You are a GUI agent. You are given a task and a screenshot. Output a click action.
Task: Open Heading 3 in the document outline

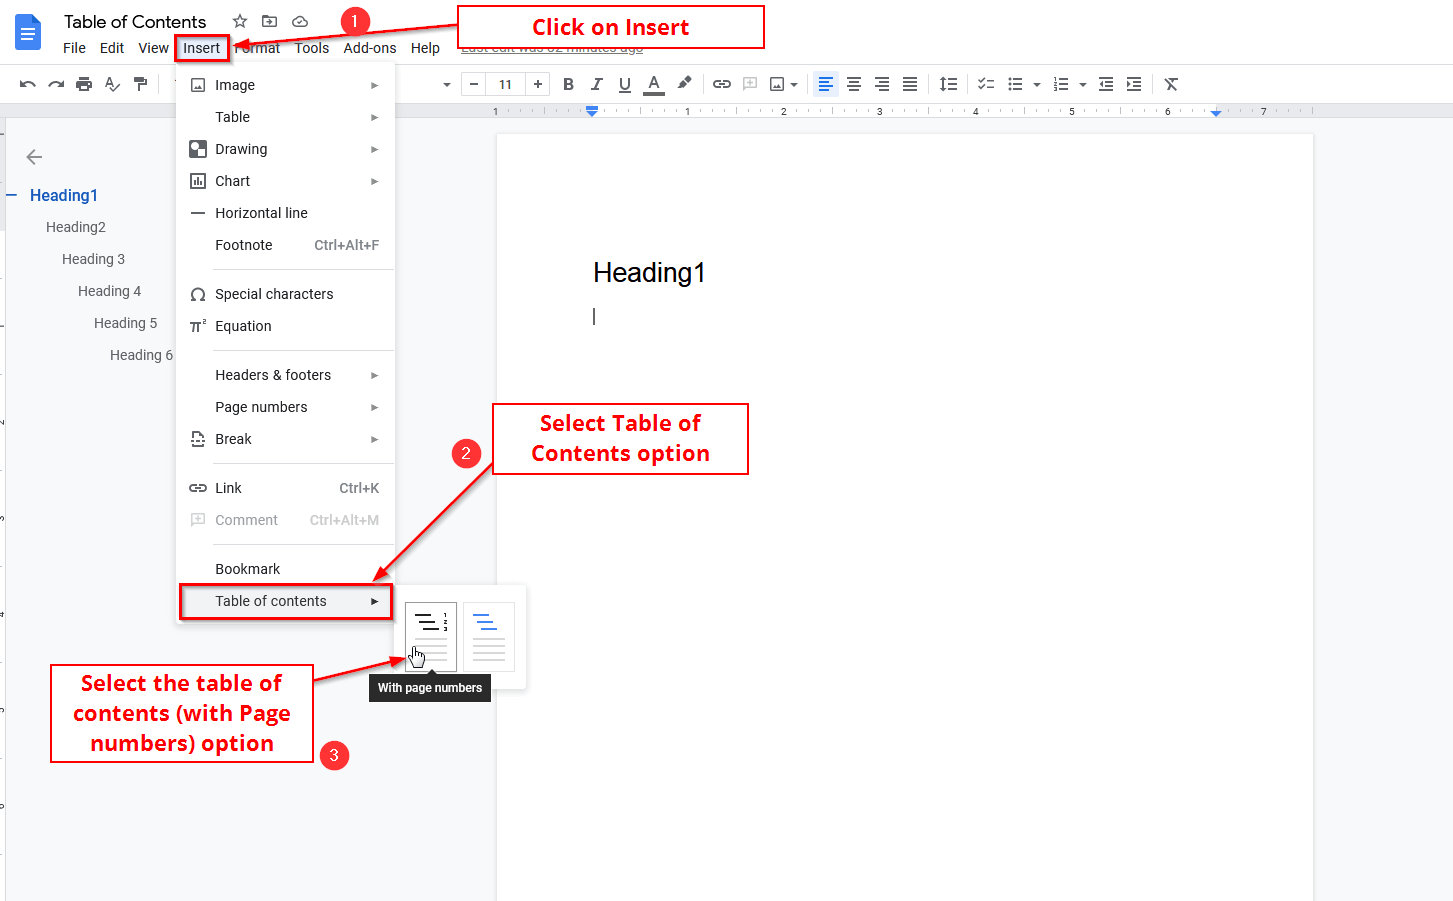point(93,258)
